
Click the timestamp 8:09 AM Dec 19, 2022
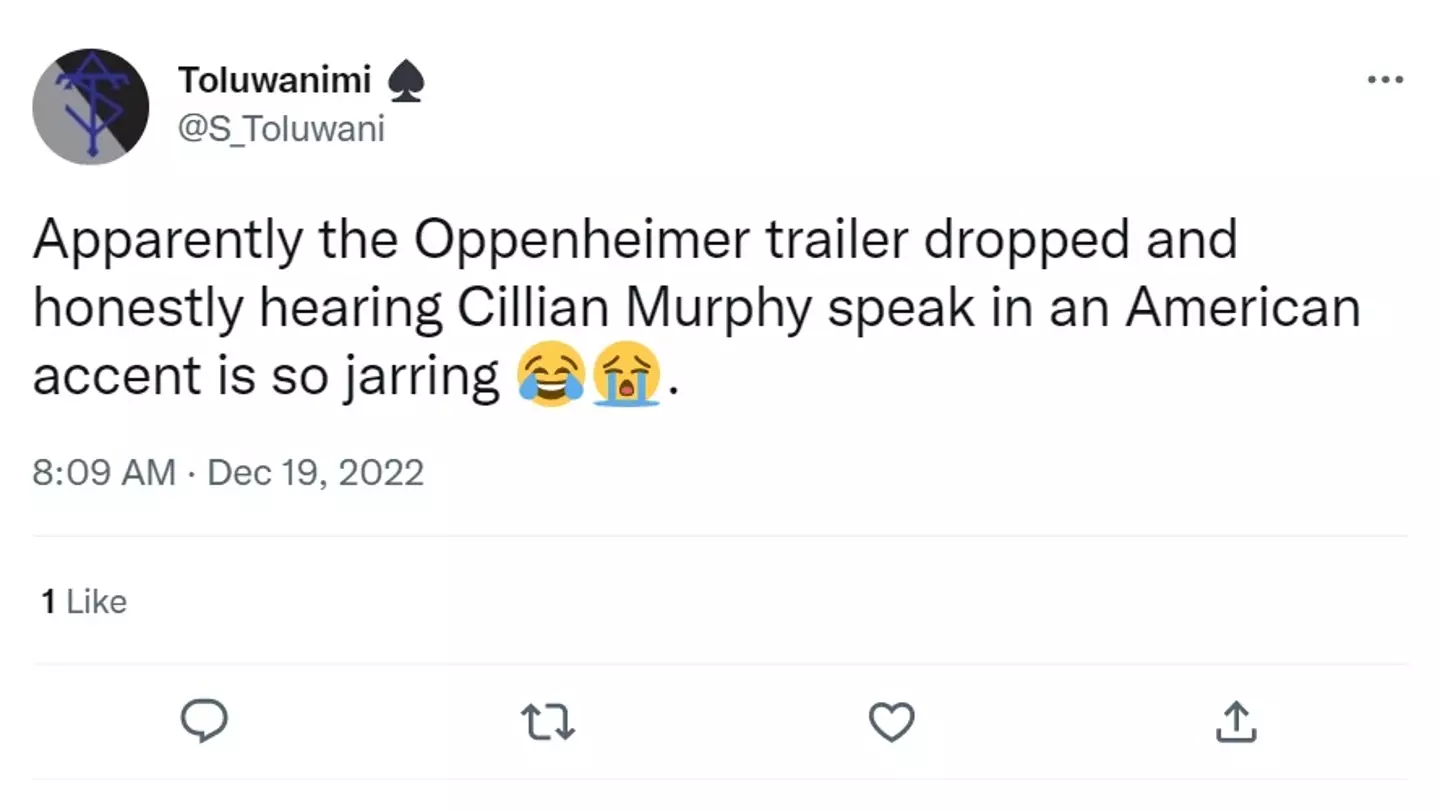[229, 472]
